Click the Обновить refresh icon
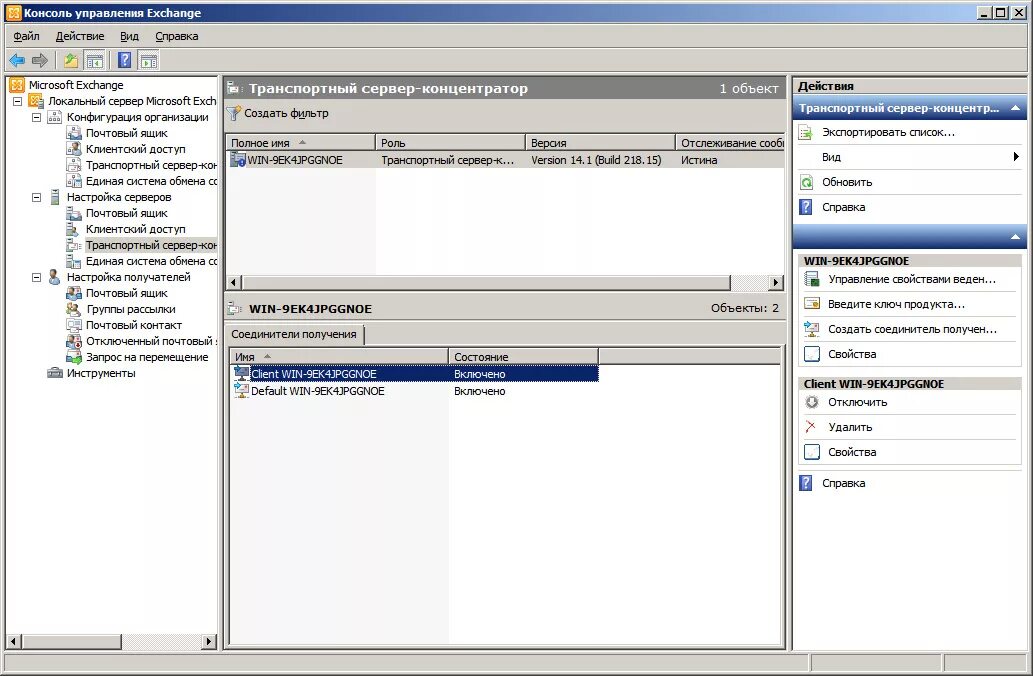 tap(806, 183)
